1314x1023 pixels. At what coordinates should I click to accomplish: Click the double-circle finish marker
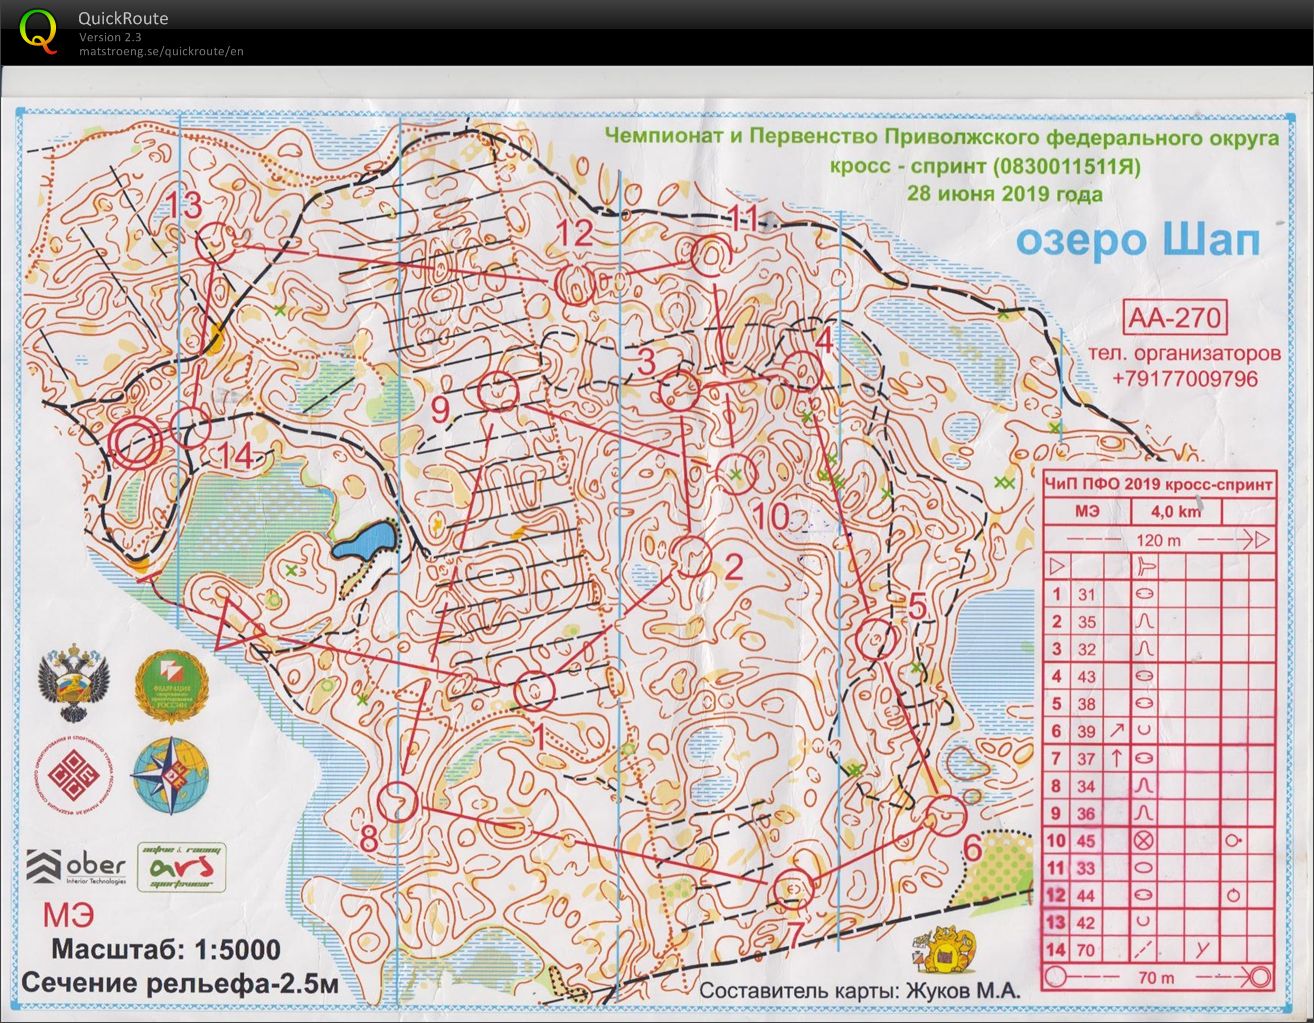pos(135,442)
